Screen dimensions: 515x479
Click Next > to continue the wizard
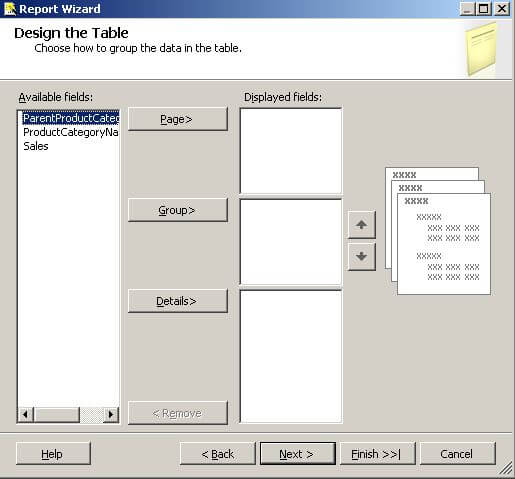point(298,454)
